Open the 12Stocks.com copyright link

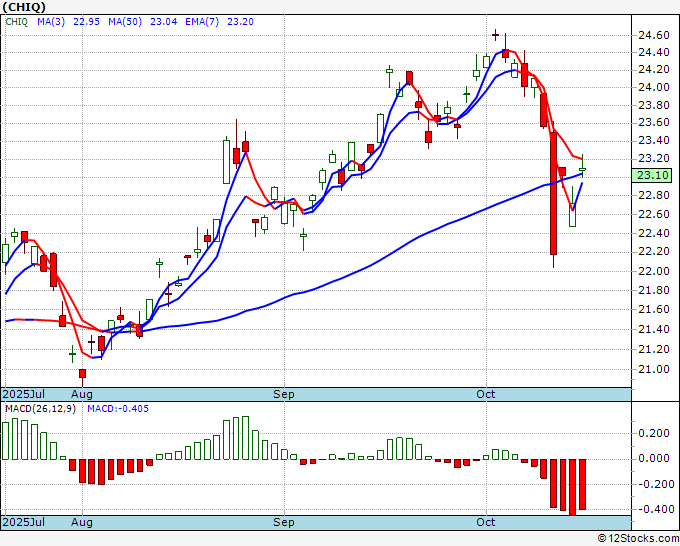coord(638,539)
